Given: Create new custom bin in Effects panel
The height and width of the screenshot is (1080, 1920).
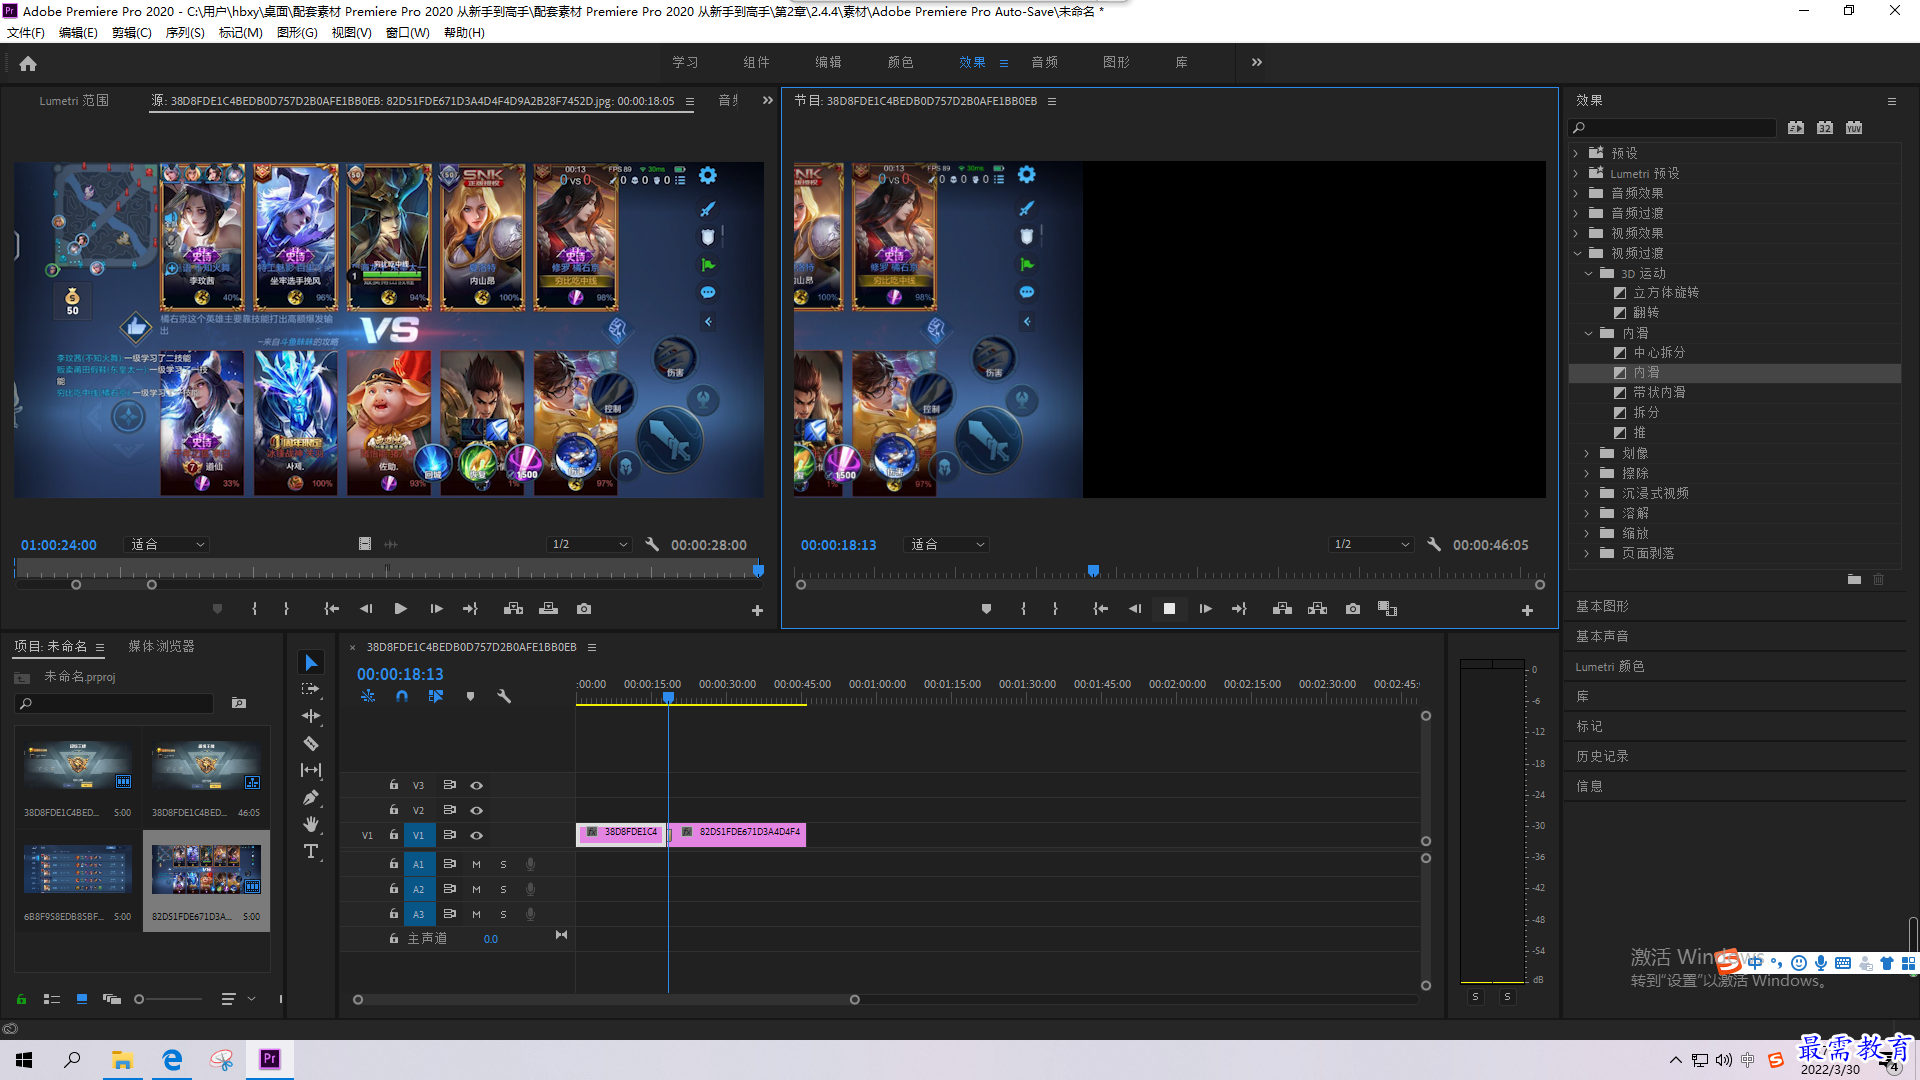Looking at the screenshot, I should [x=1854, y=579].
